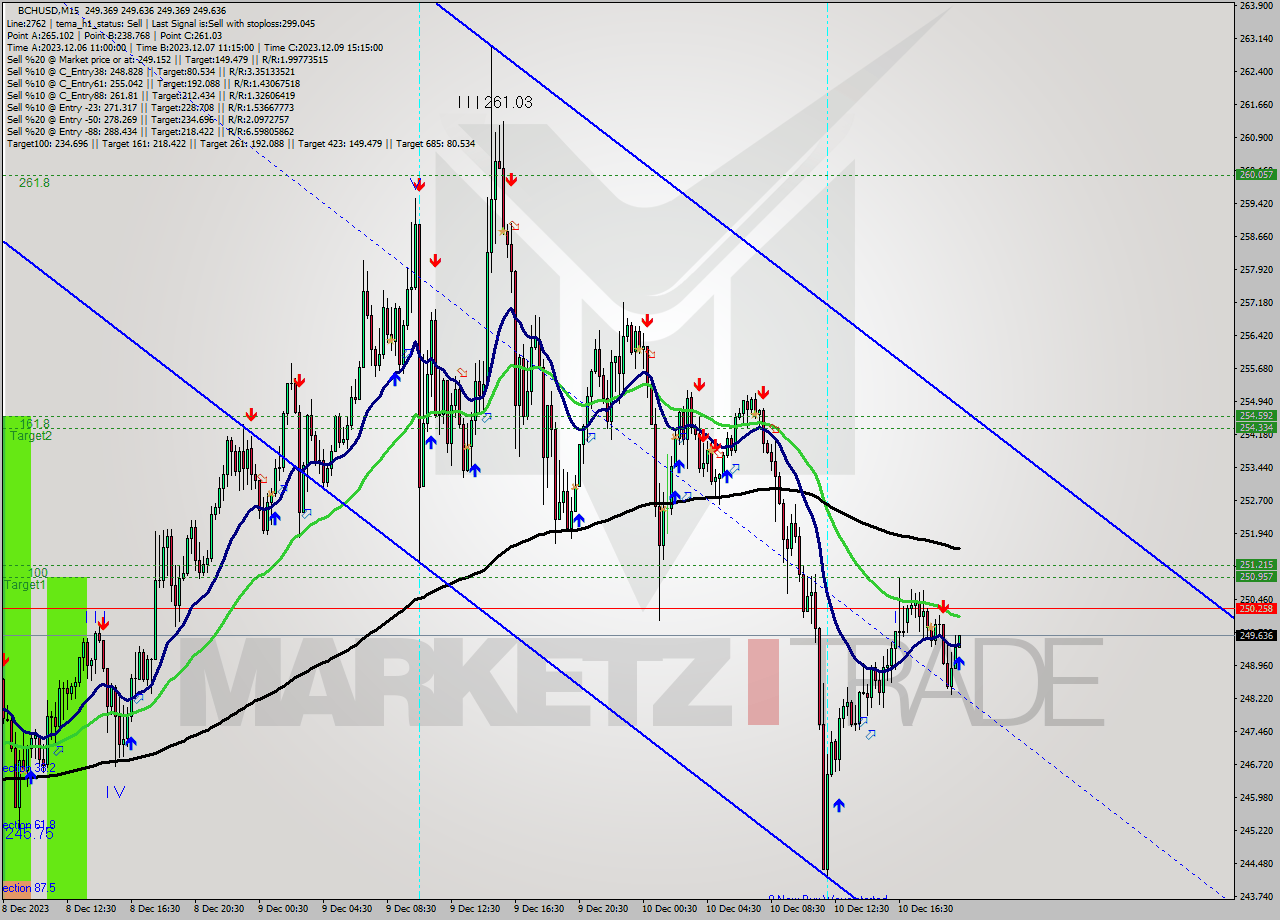Click '10 Dec 16:30' on time axis
Screen dimensions: 1280x920
(925, 909)
